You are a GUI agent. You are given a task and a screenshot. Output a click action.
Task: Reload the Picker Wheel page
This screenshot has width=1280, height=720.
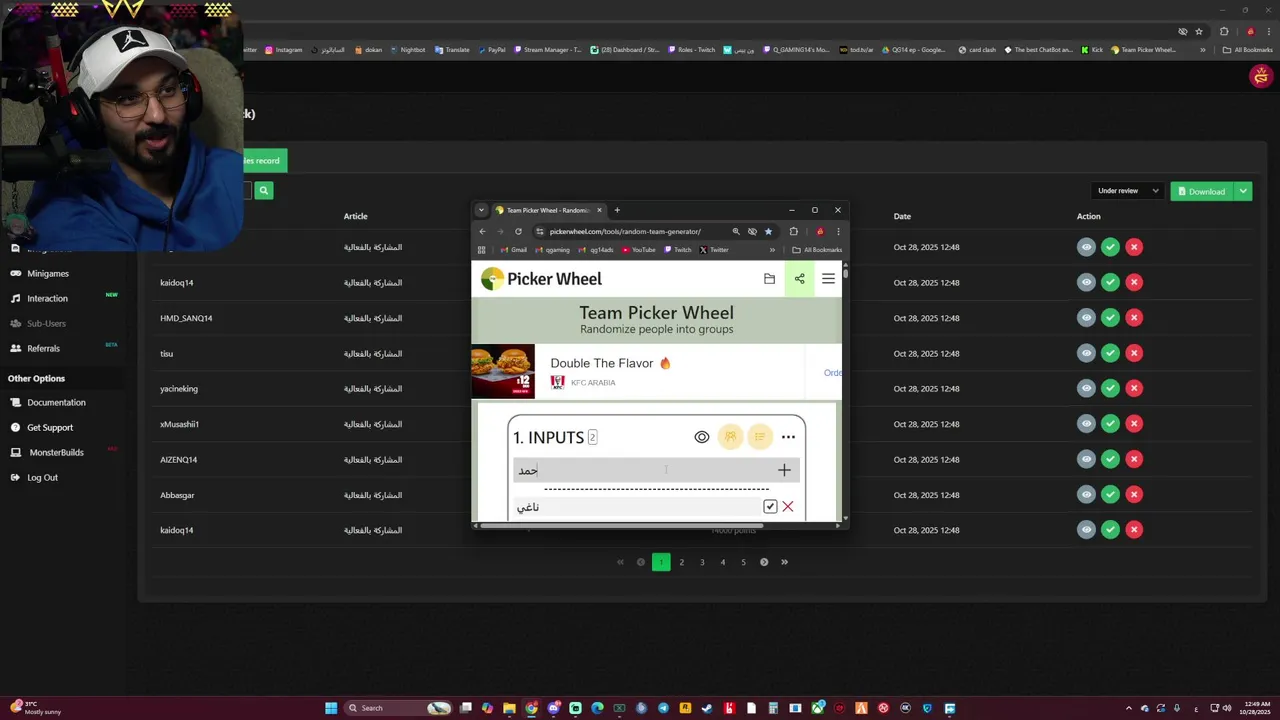click(x=518, y=231)
